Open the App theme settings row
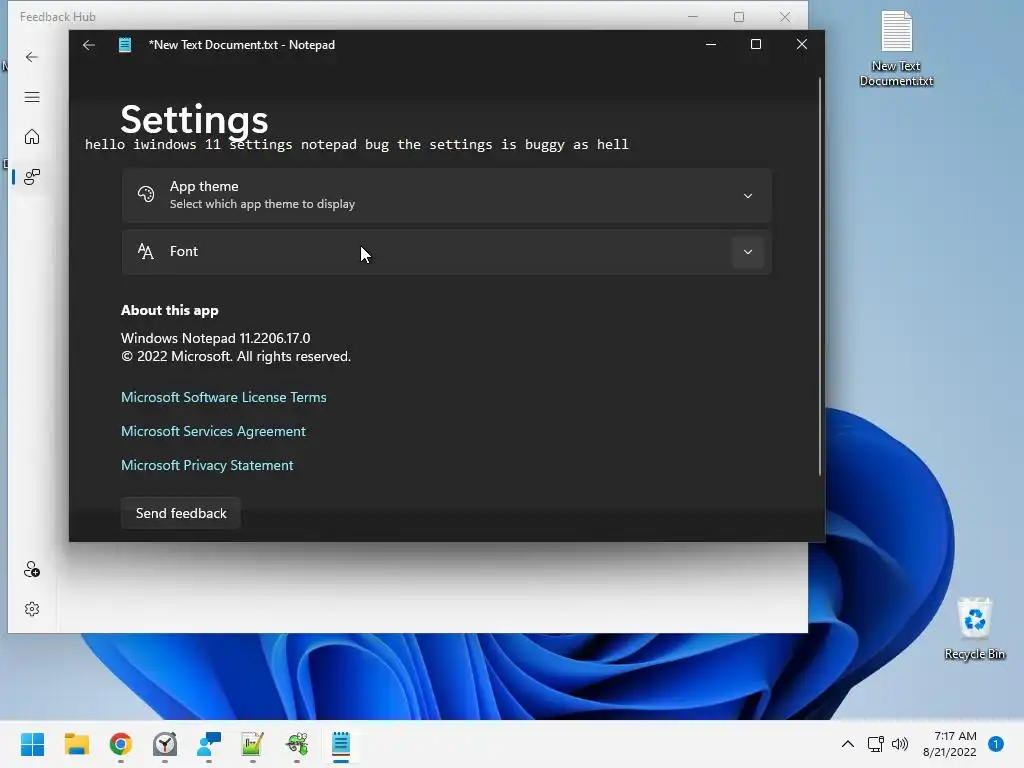The width and height of the screenshot is (1024, 768). pyautogui.click(x=447, y=195)
